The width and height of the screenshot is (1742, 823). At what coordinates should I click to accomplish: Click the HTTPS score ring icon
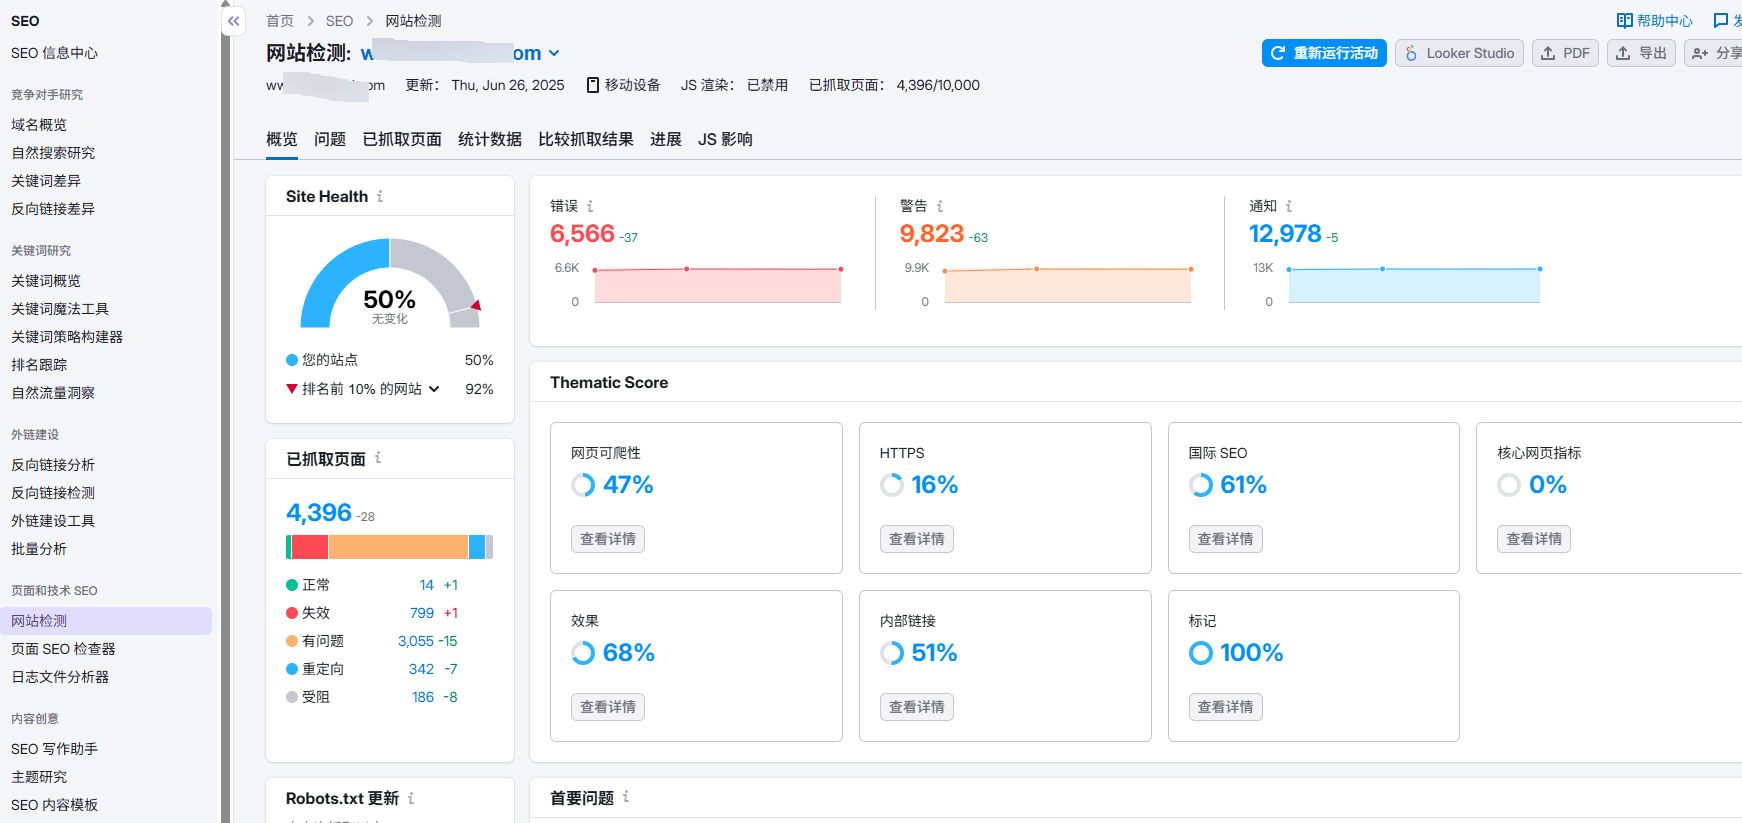(x=892, y=485)
